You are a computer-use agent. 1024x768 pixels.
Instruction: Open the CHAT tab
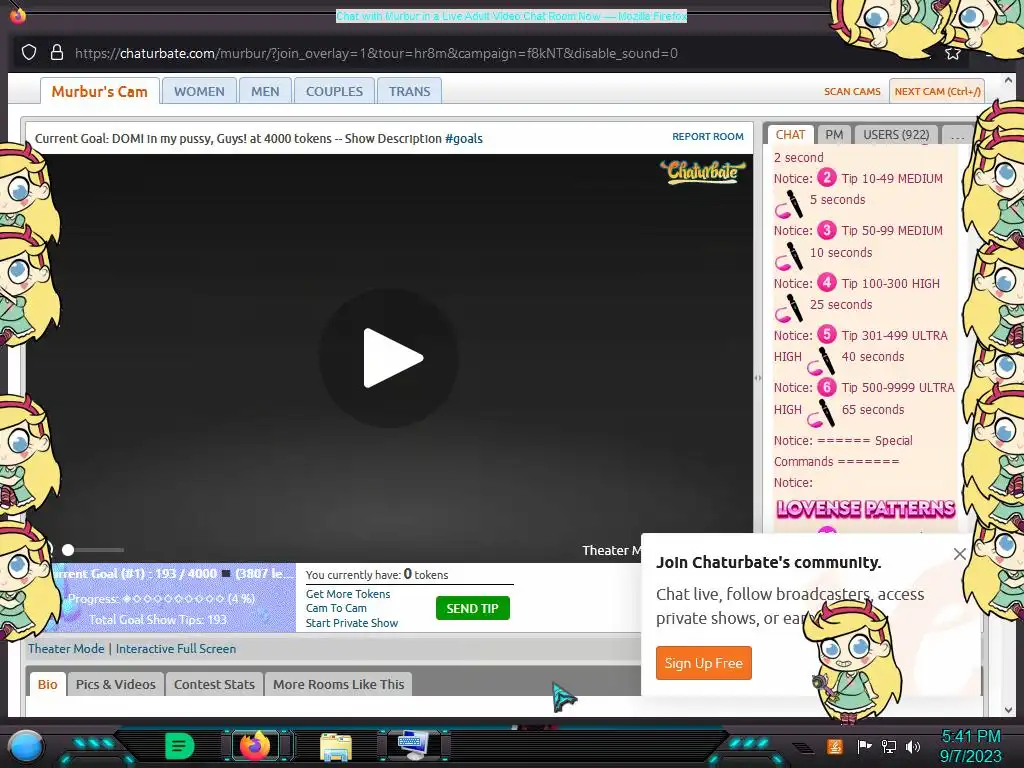pos(790,135)
